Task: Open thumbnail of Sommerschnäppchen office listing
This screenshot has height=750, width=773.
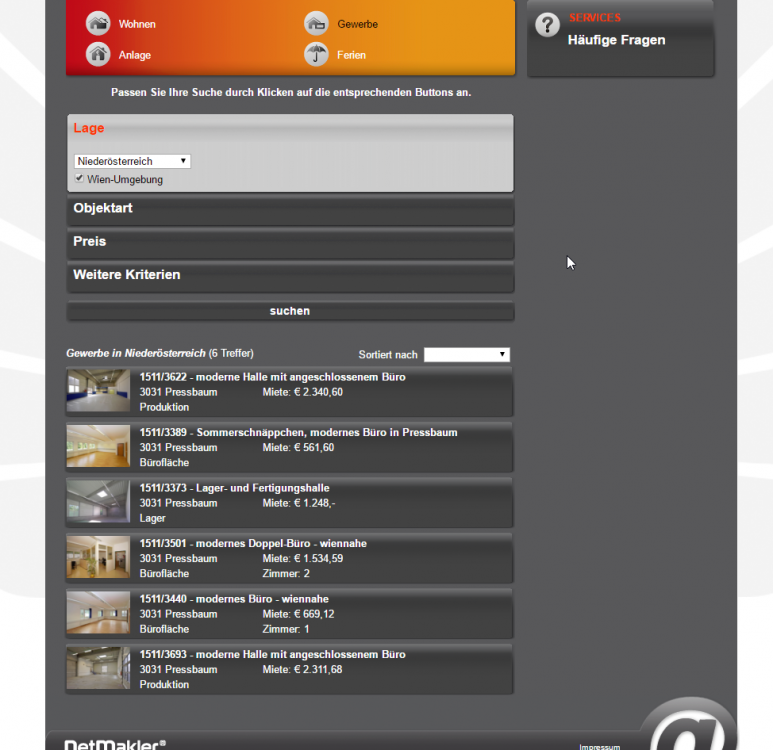Action: click(x=98, y=446)
